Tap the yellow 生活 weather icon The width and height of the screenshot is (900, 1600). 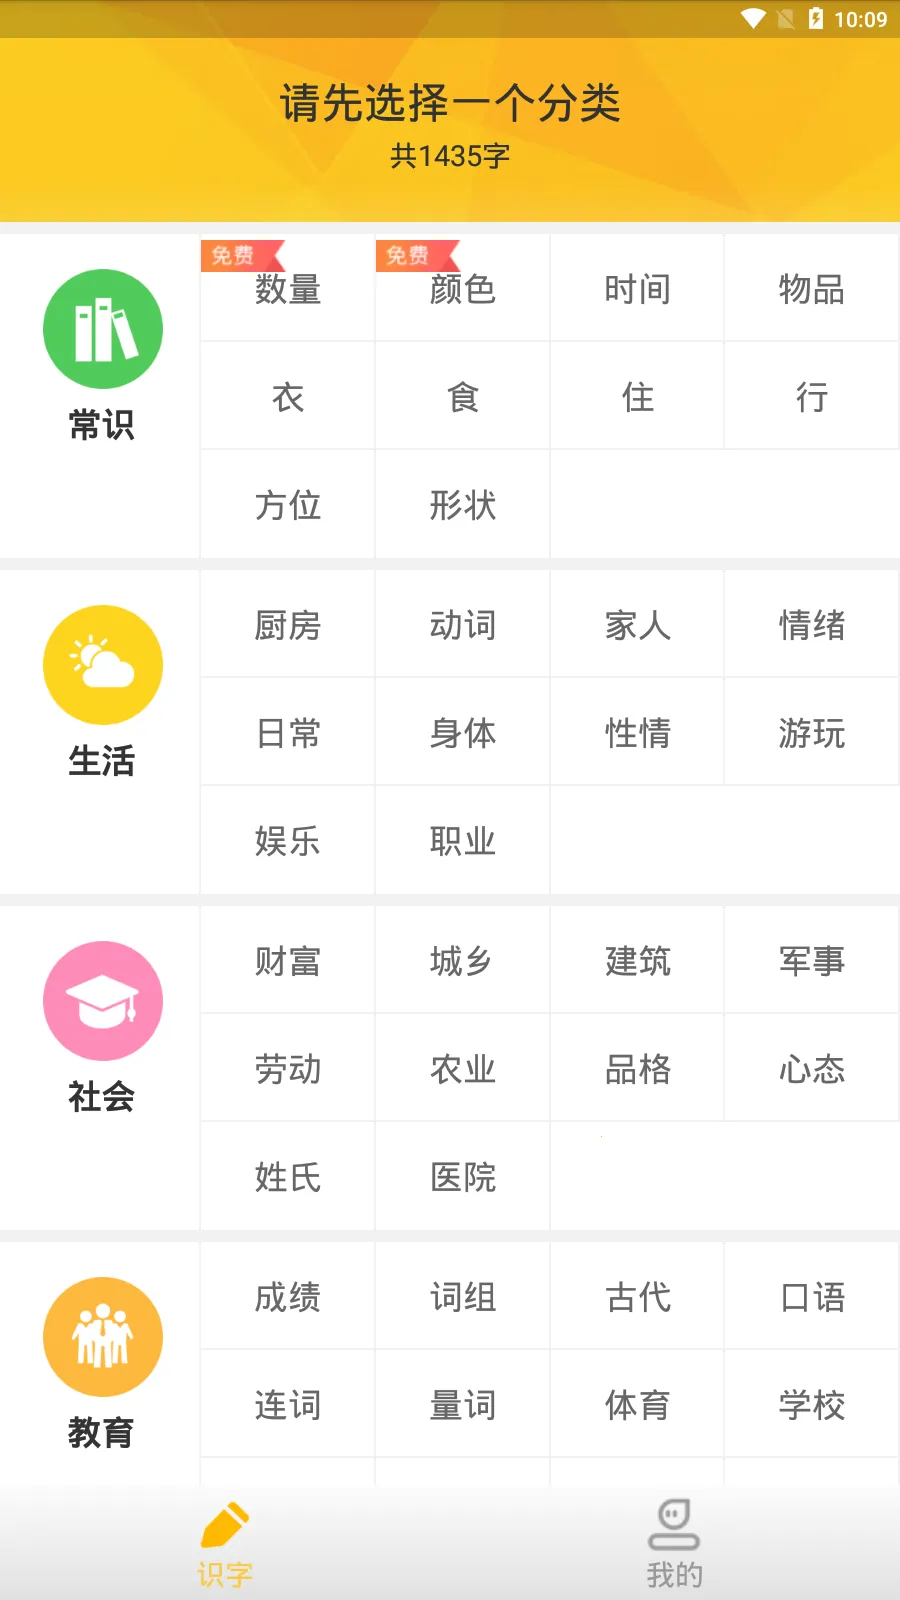[102, 665]
